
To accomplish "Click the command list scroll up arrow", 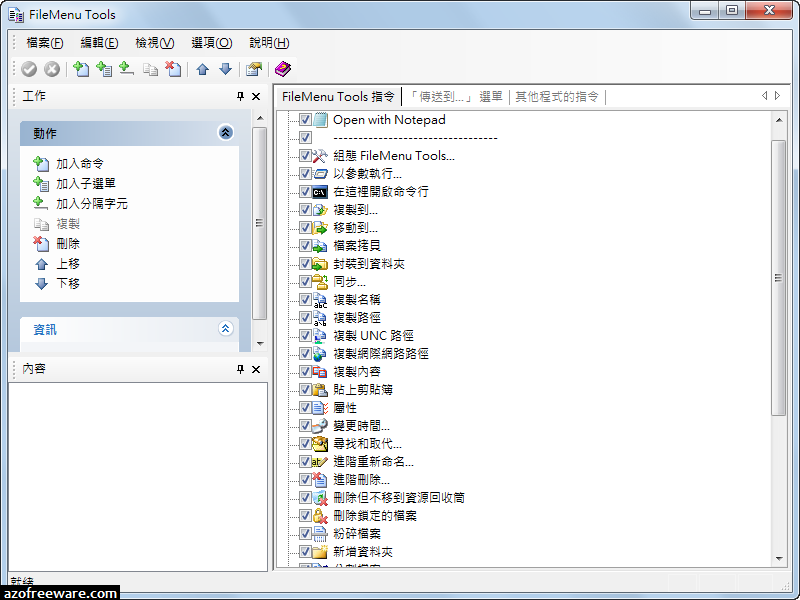I will coord(779,120).
